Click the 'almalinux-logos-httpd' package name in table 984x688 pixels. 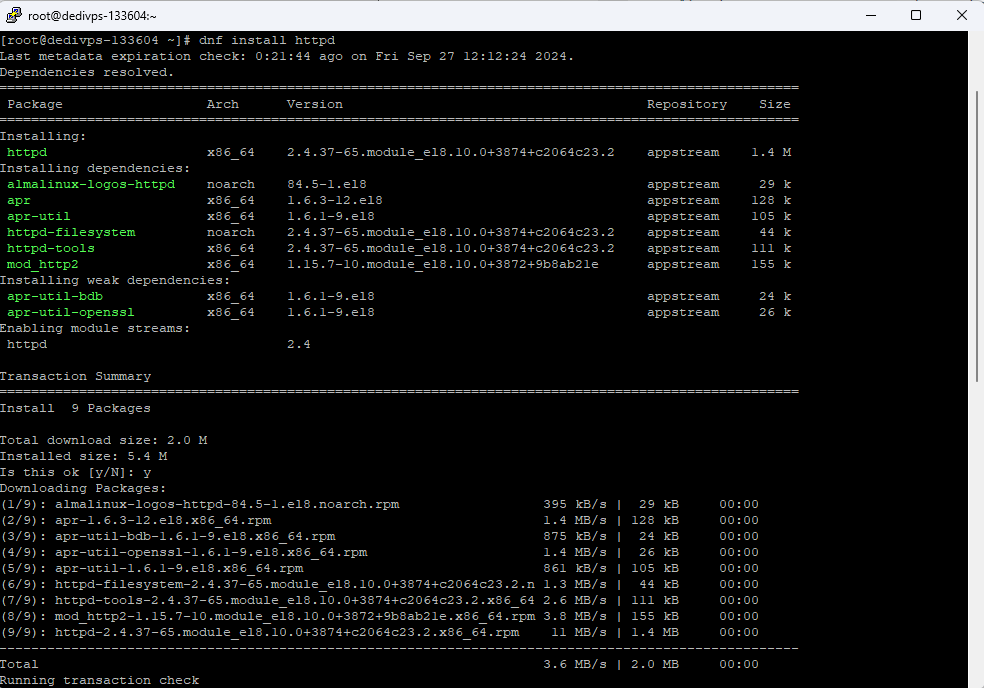tap(91, 185)
